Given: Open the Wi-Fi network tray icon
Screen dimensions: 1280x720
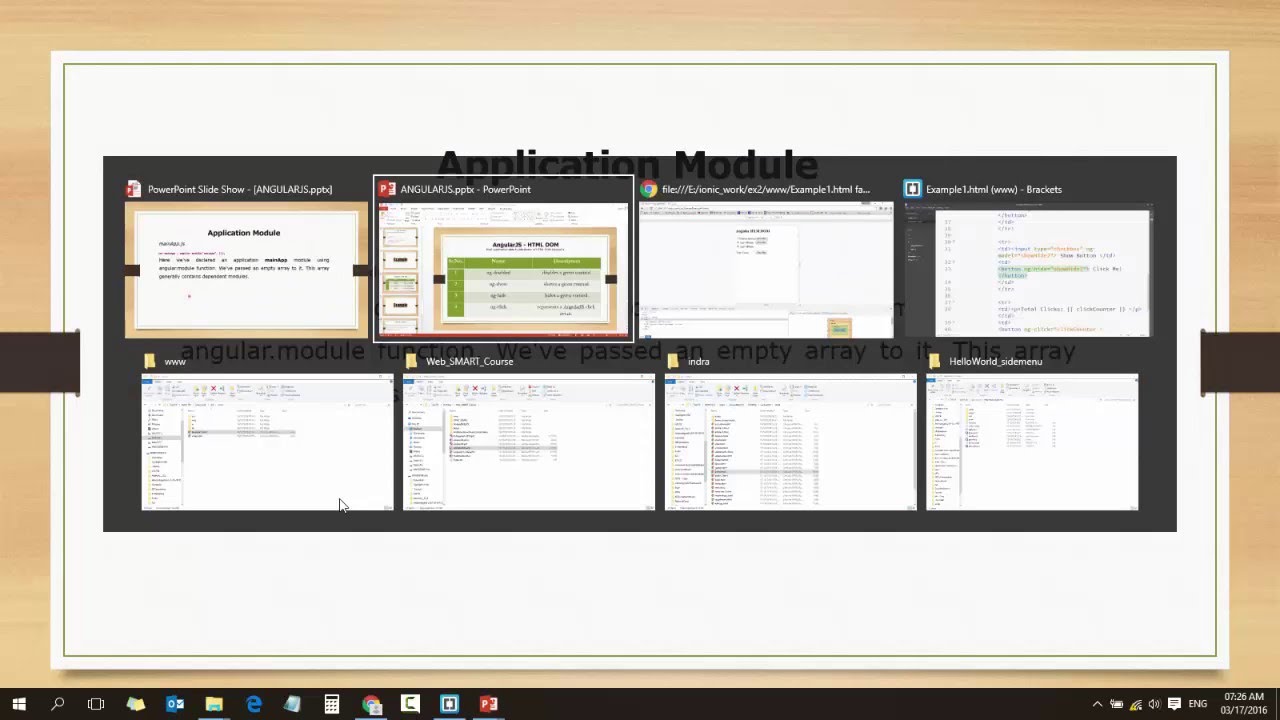Looking at the screenshot, I should [1136, 704].
